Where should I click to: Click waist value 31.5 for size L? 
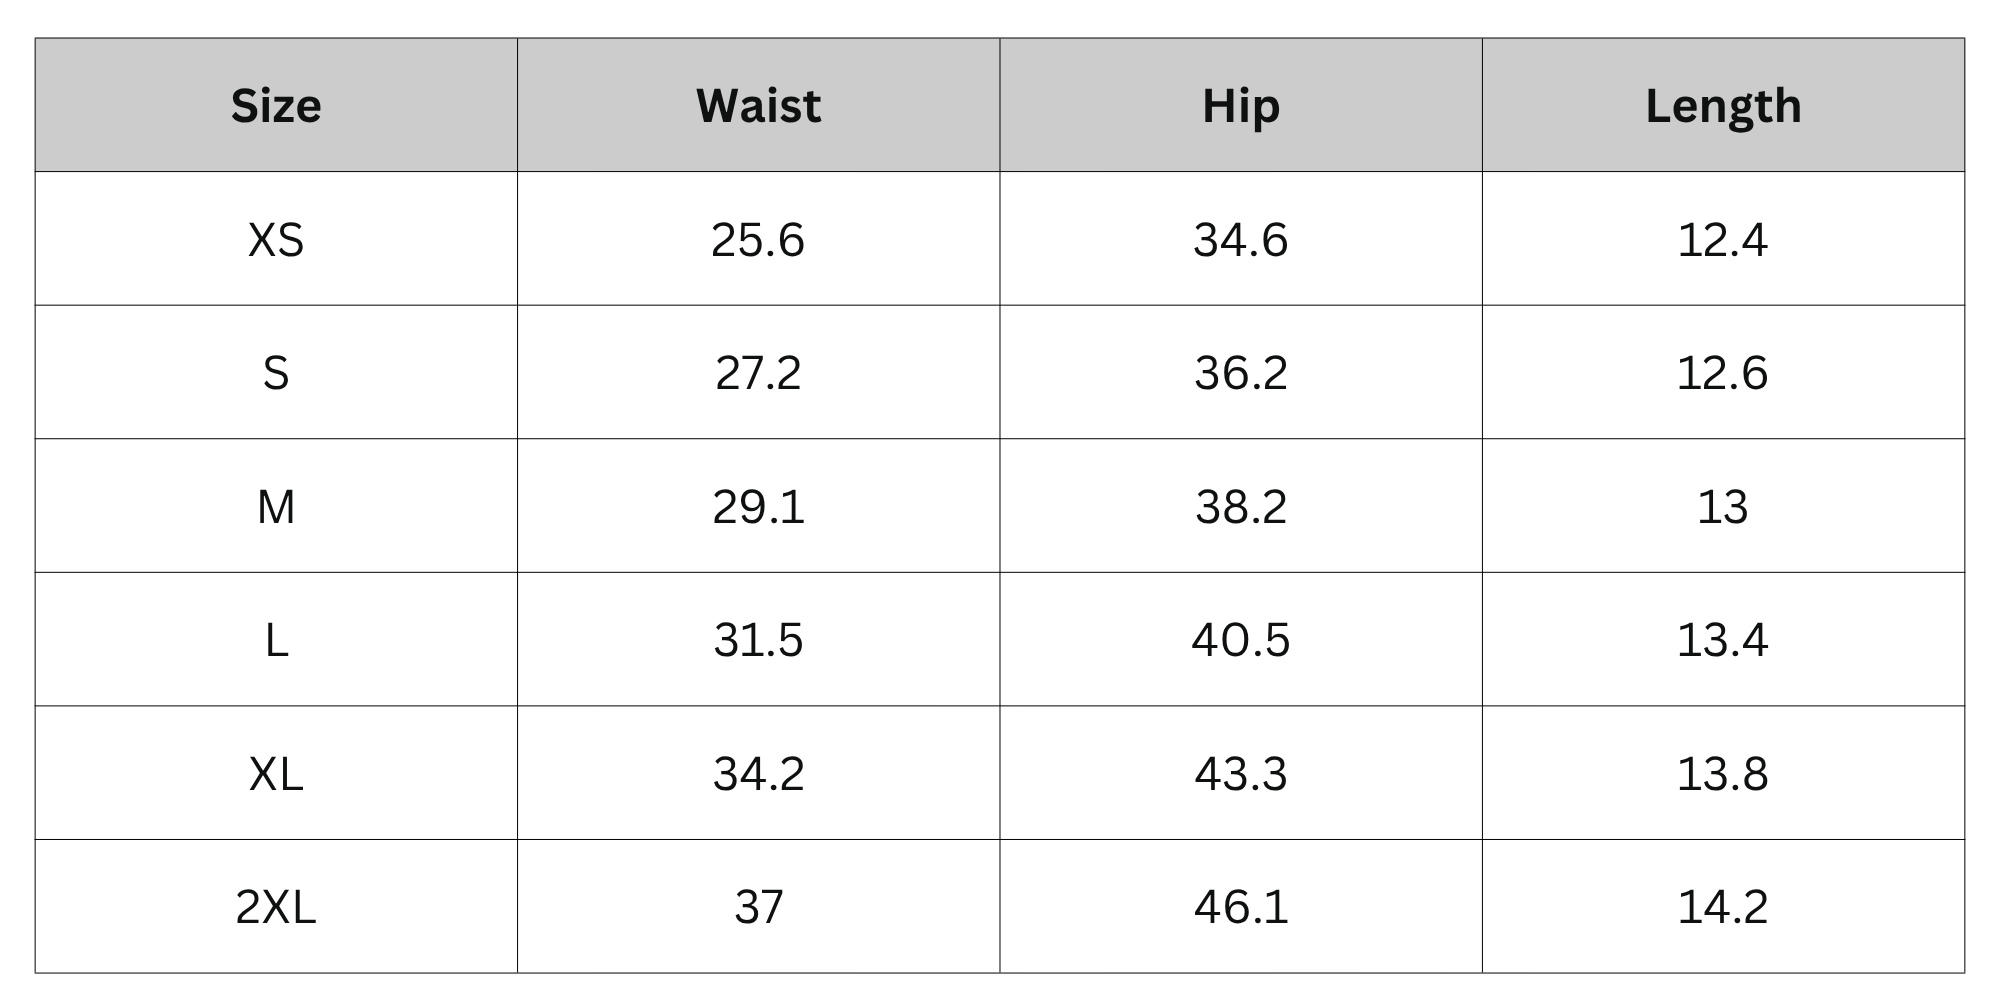pyautogui.click(x=758, y=640)
